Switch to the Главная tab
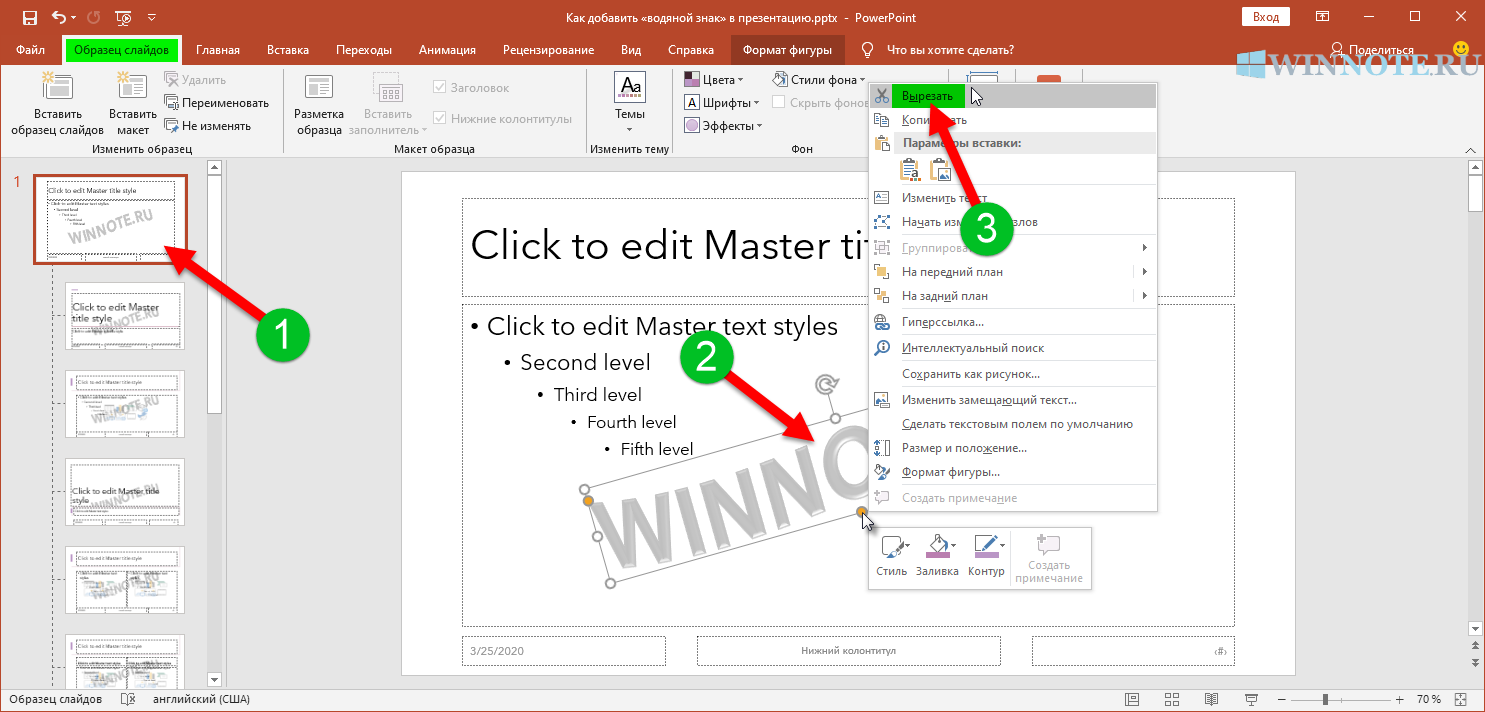Screen dimensions: 1485x712 [x=217, y=50]
